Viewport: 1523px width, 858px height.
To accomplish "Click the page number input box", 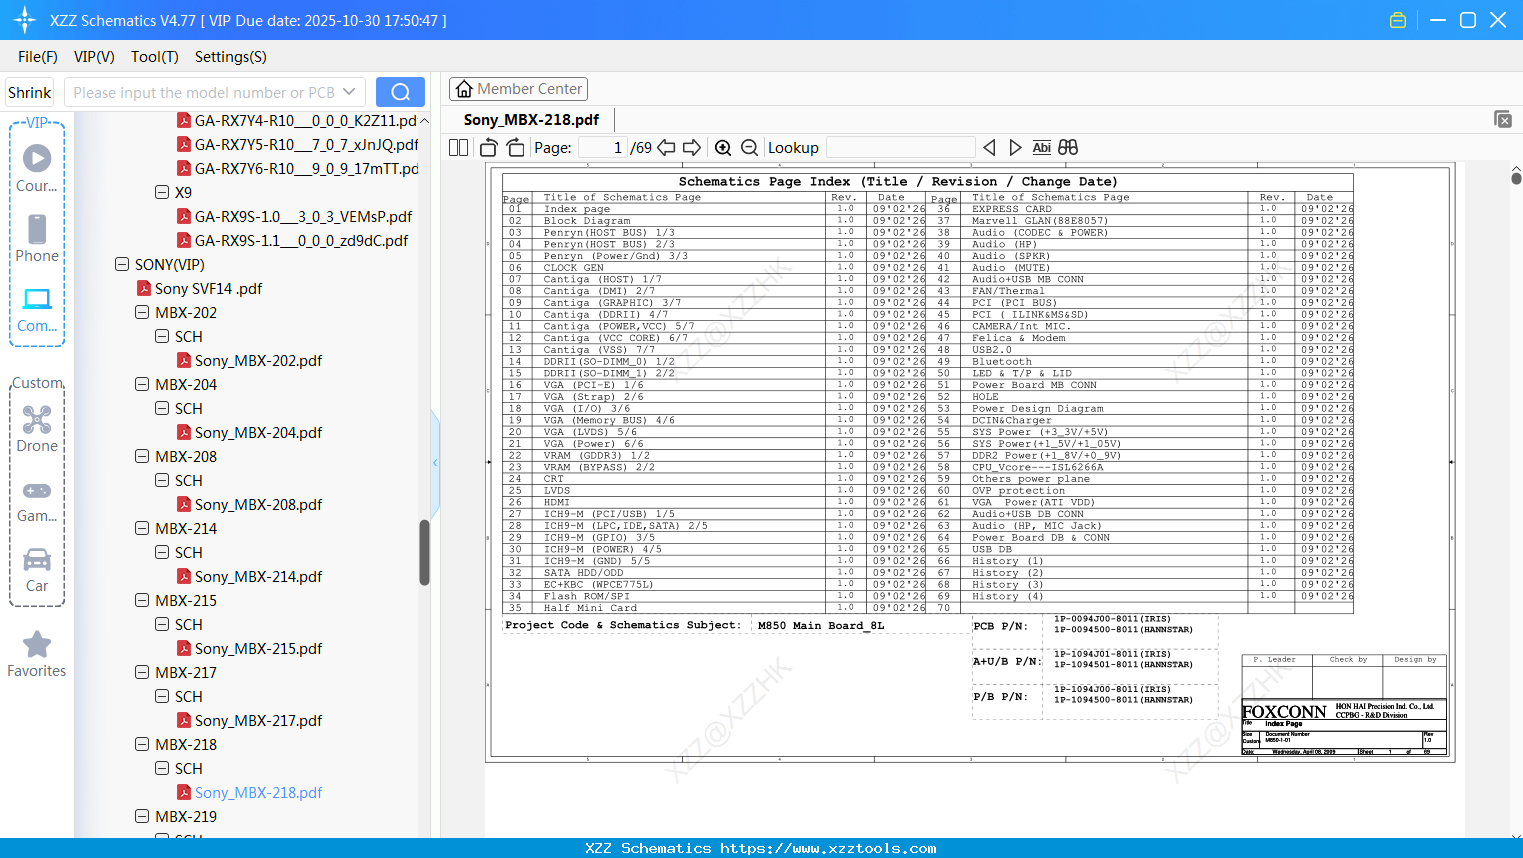I will (x=603, y=148).
